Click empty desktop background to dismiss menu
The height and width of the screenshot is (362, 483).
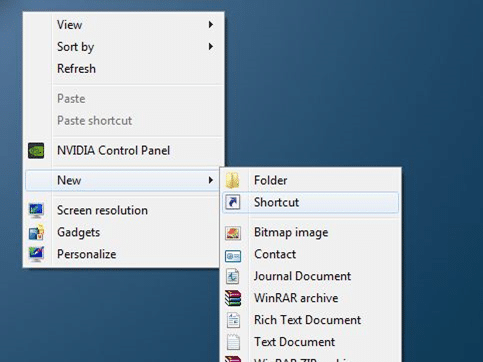pos(333,83)
